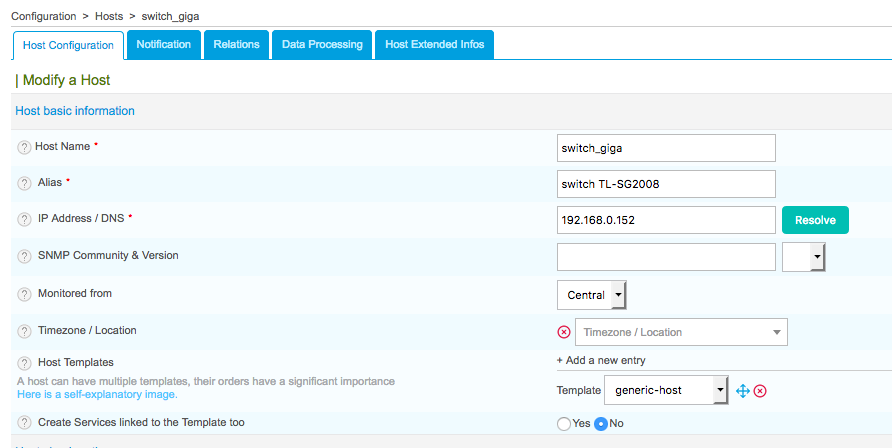This screenshot has height=448, width=892.
Task: Click the help icon beside Alias
Action: 24,183
